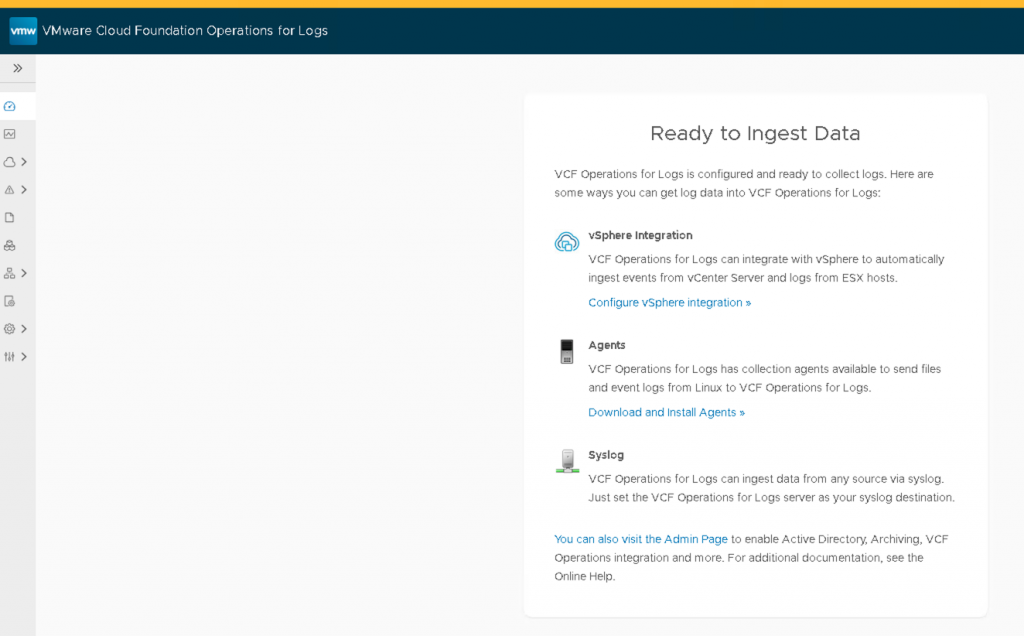
Task: Select the hierarchy tree icon in sidebar
Action: coord(10,273)
